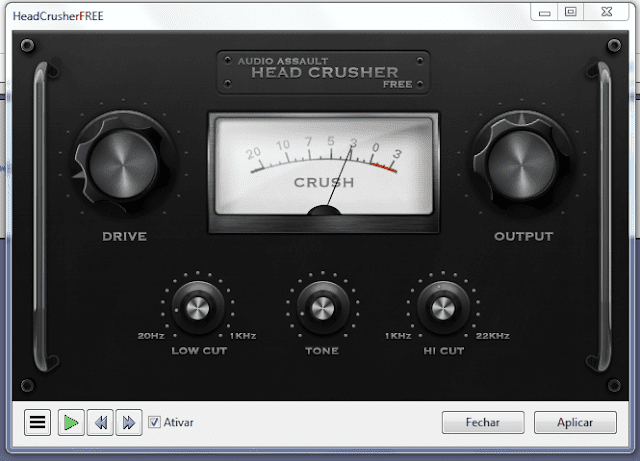The height and width of the screenshot is (461, 640).
Task: Click the TONE knob
Action: (322, 308)
